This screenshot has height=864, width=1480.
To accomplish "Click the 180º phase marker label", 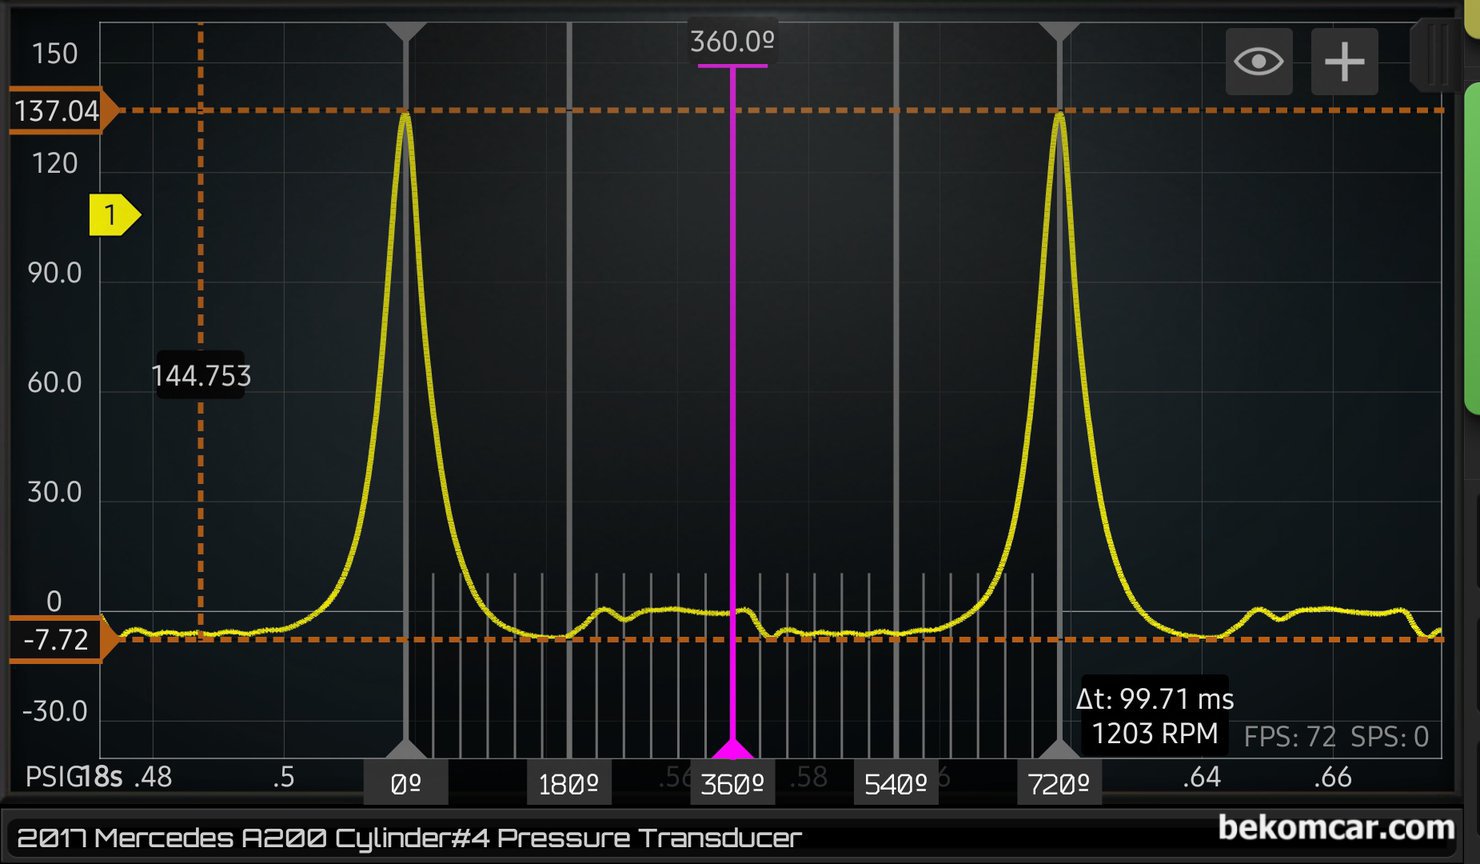I will pyautogui.click(x=568, y=784).
